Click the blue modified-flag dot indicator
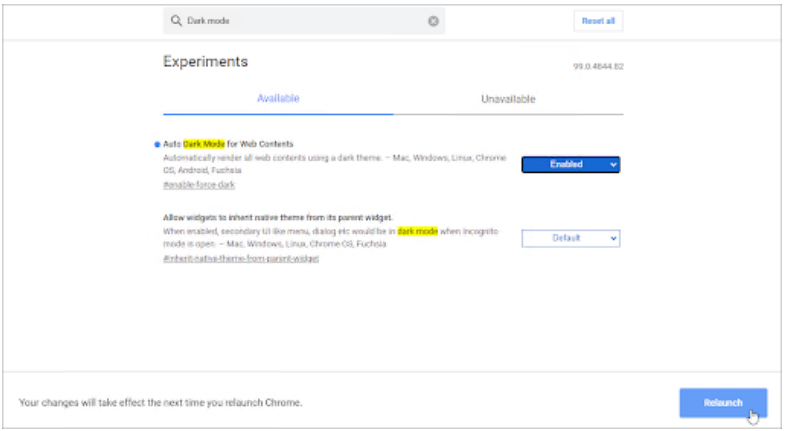Screen dimensions: 788x431 tap(157, 145)
